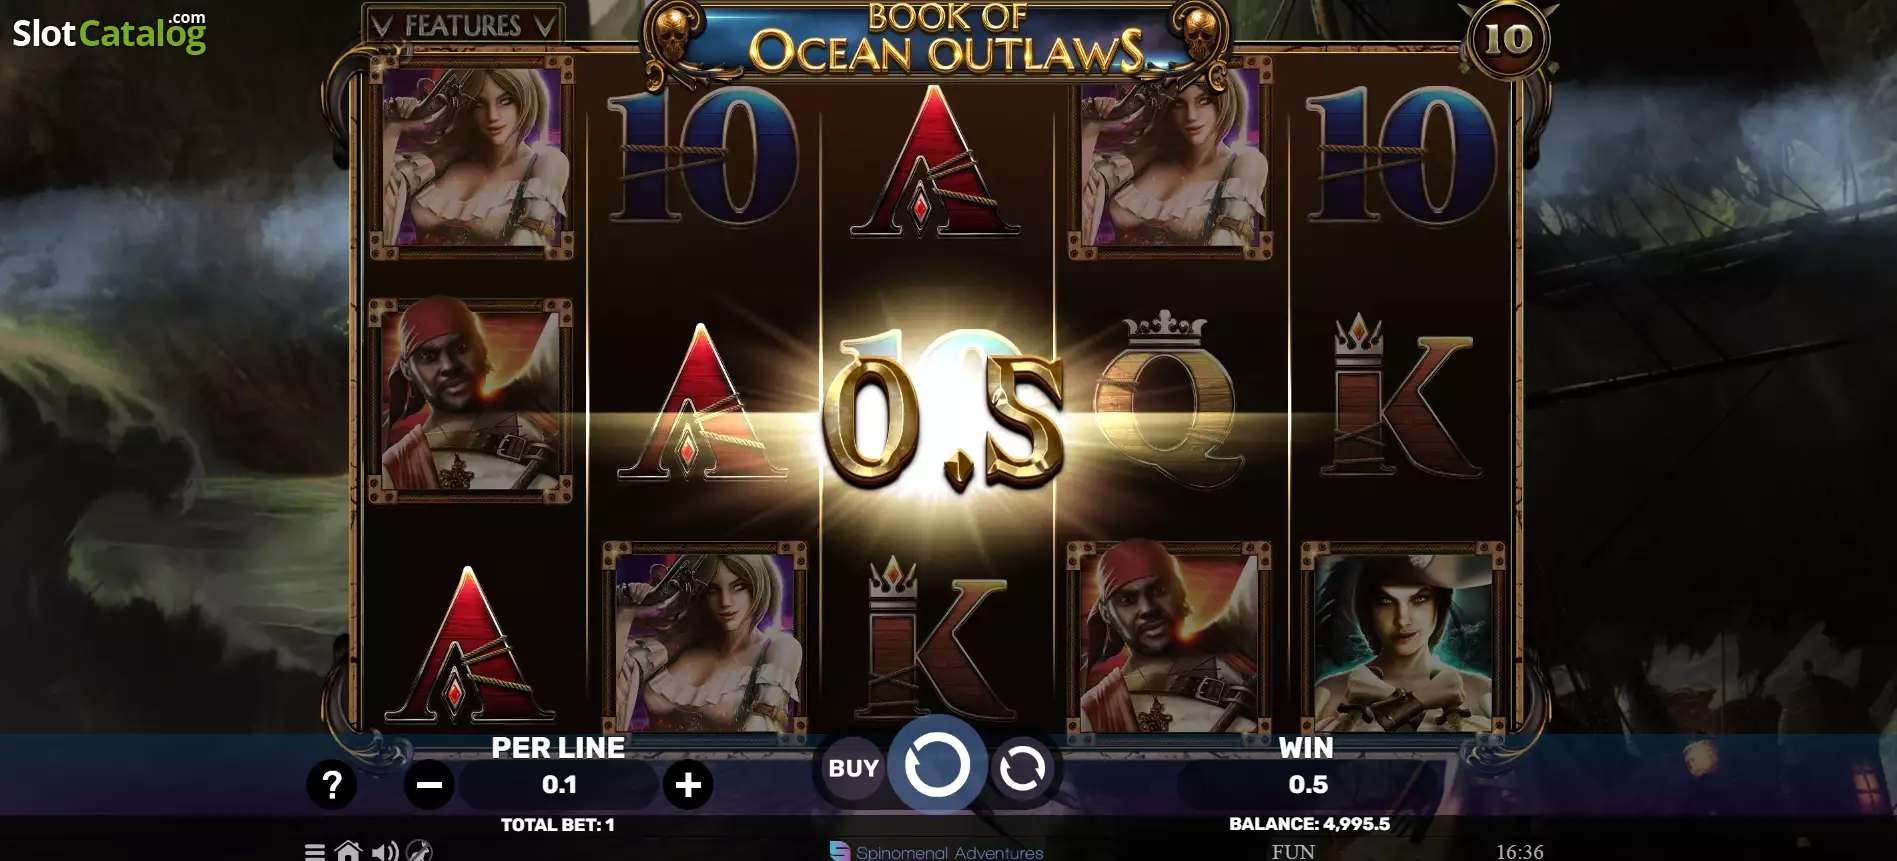Click the right chevron of FEATURES tab
The image size is (1897, 861).
coord(545,26)
